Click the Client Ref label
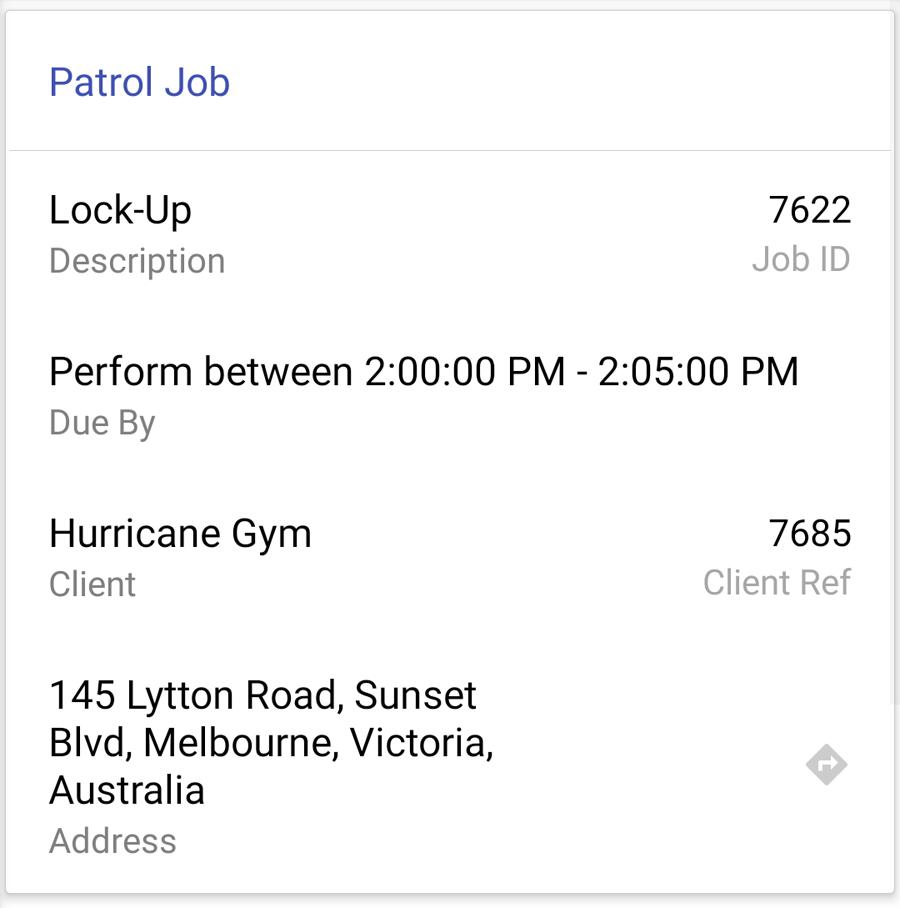Image resolution: width=900 pixels, height=908 pixels. tap(777, 582)
